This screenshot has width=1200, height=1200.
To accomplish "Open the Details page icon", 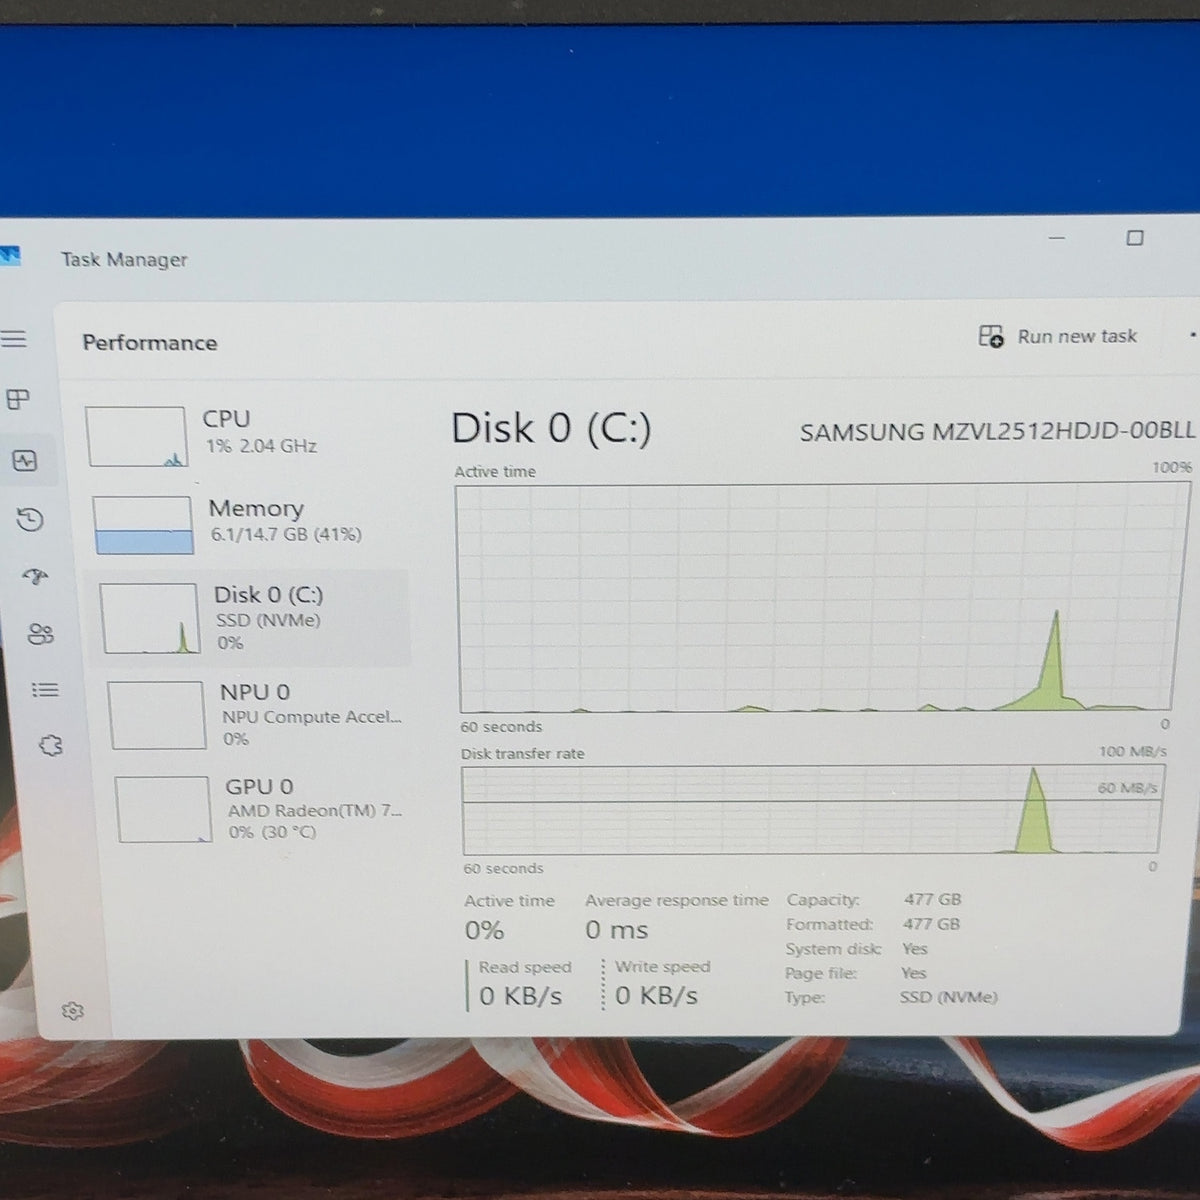I will (45, 690).
